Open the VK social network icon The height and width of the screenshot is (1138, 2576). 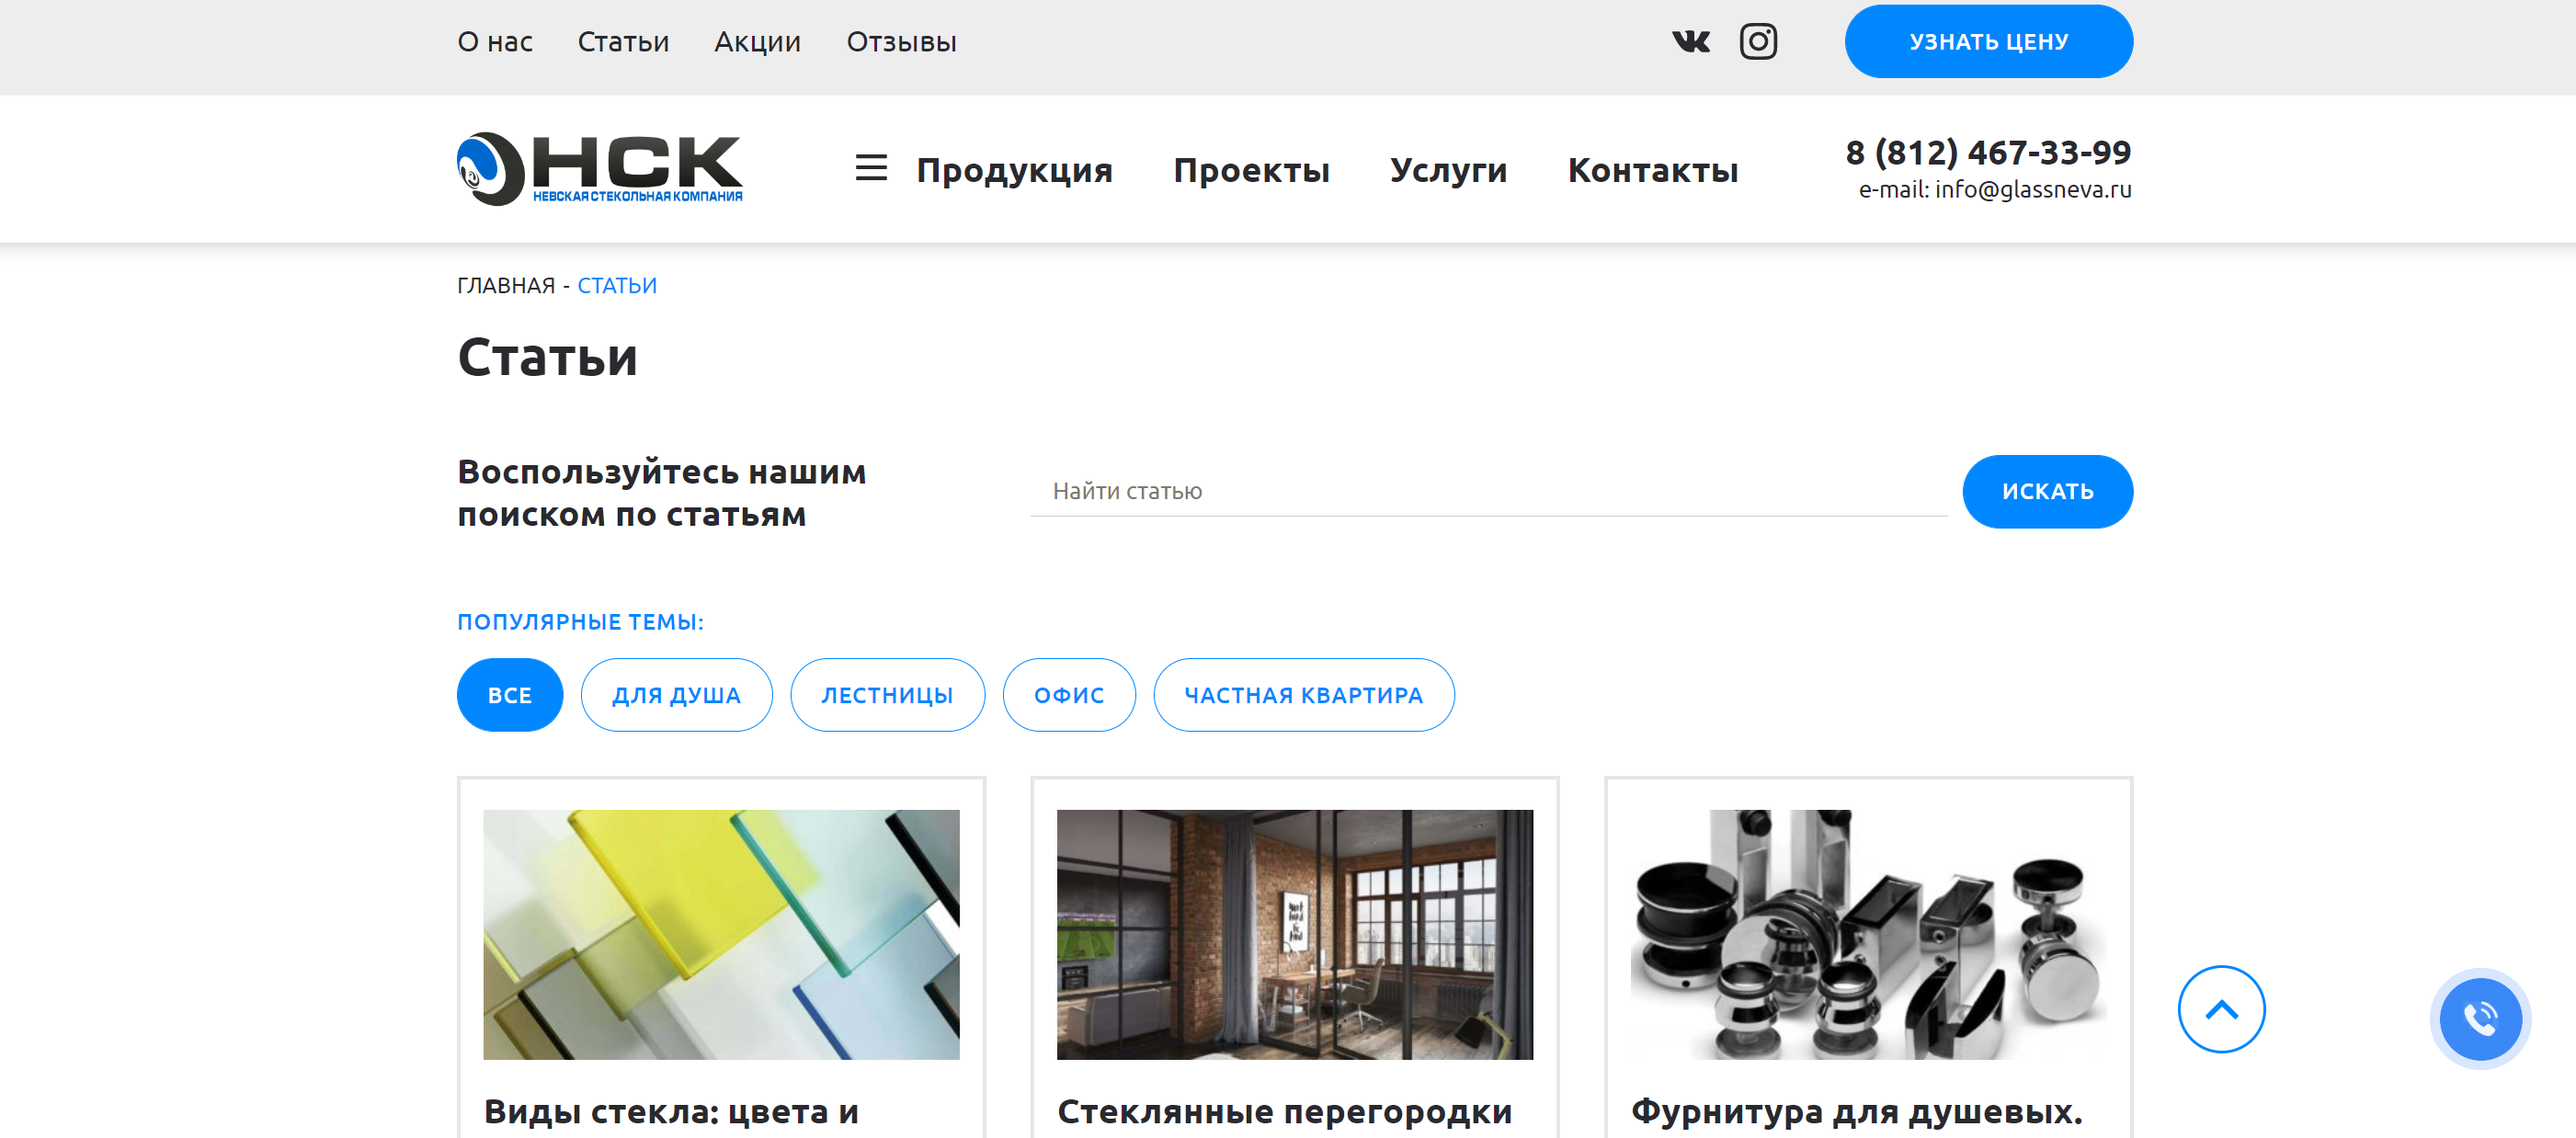click(1691, 42)
